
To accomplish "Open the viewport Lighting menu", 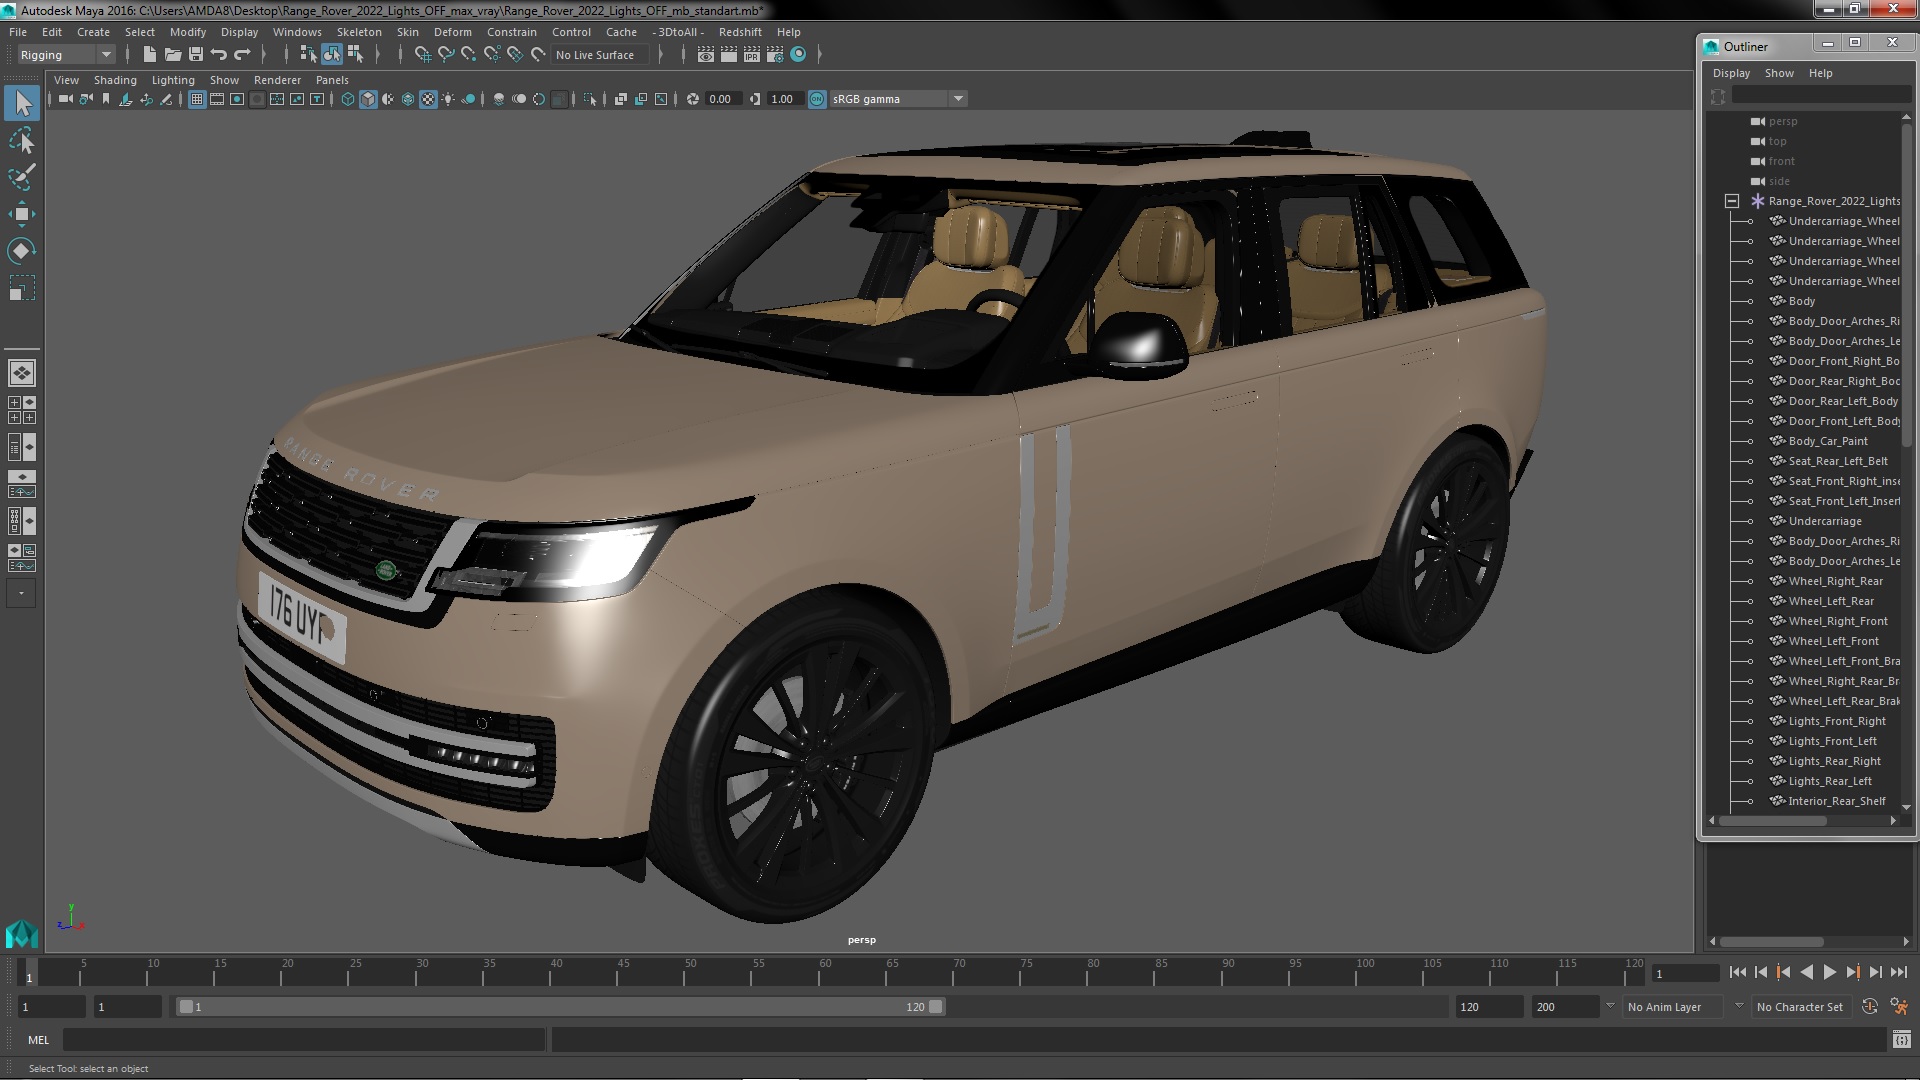I will tap(173, 80).
